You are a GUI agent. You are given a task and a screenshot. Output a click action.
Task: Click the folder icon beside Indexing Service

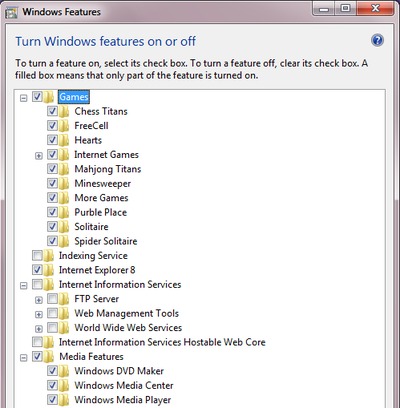click(x=49, y=256)
